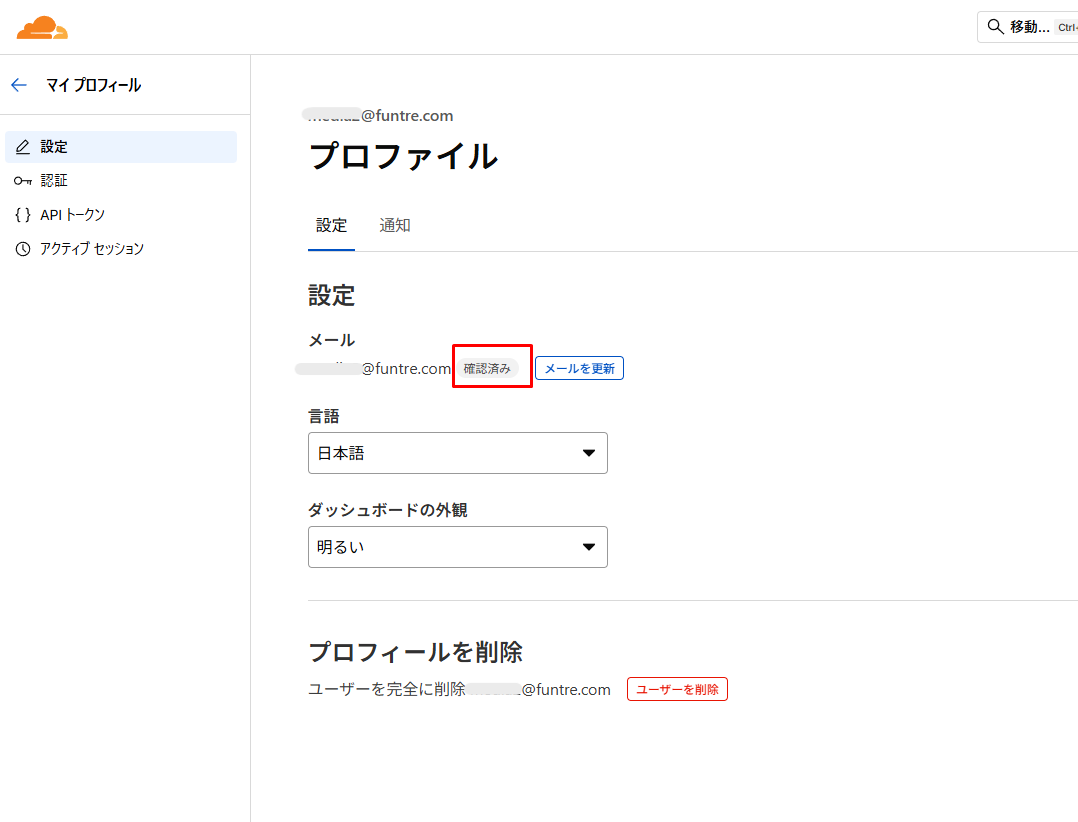Open the 言語 dropdown showing 日本語
Viewport: 1078px width, 822px height.
pyautogui.click(x=457, y=453)
